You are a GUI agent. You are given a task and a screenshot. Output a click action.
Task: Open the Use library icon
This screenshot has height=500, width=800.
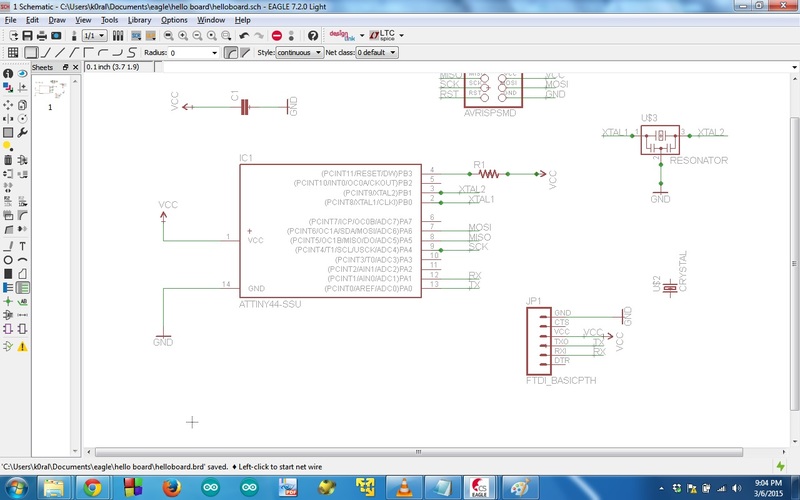coord(118,36)
